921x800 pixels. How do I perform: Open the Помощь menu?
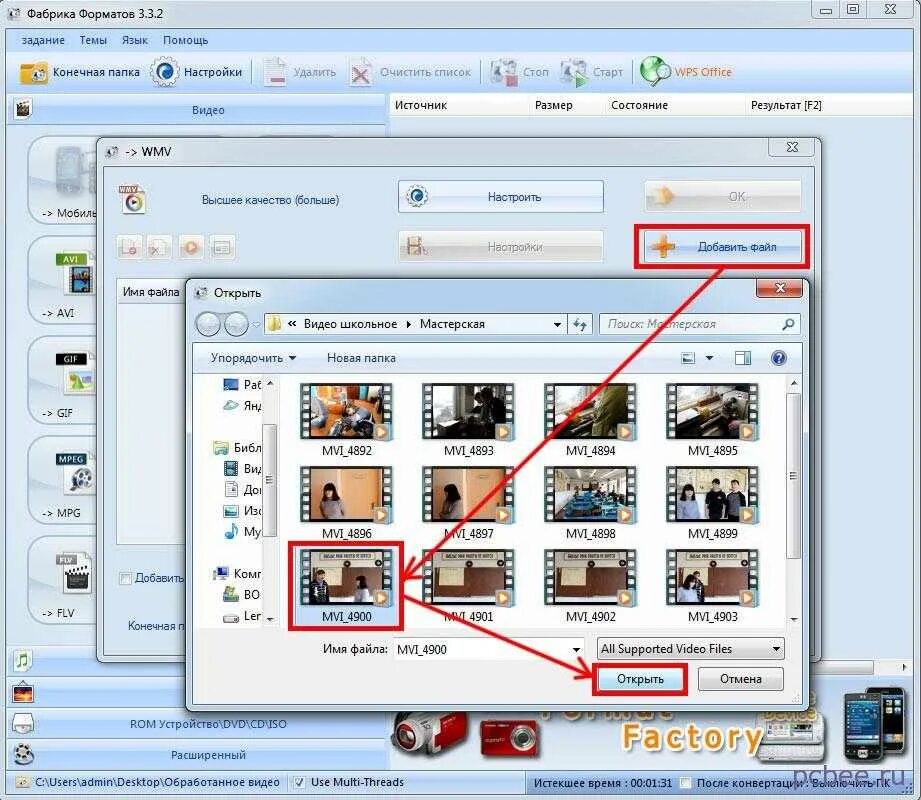[x=186, y=41]
